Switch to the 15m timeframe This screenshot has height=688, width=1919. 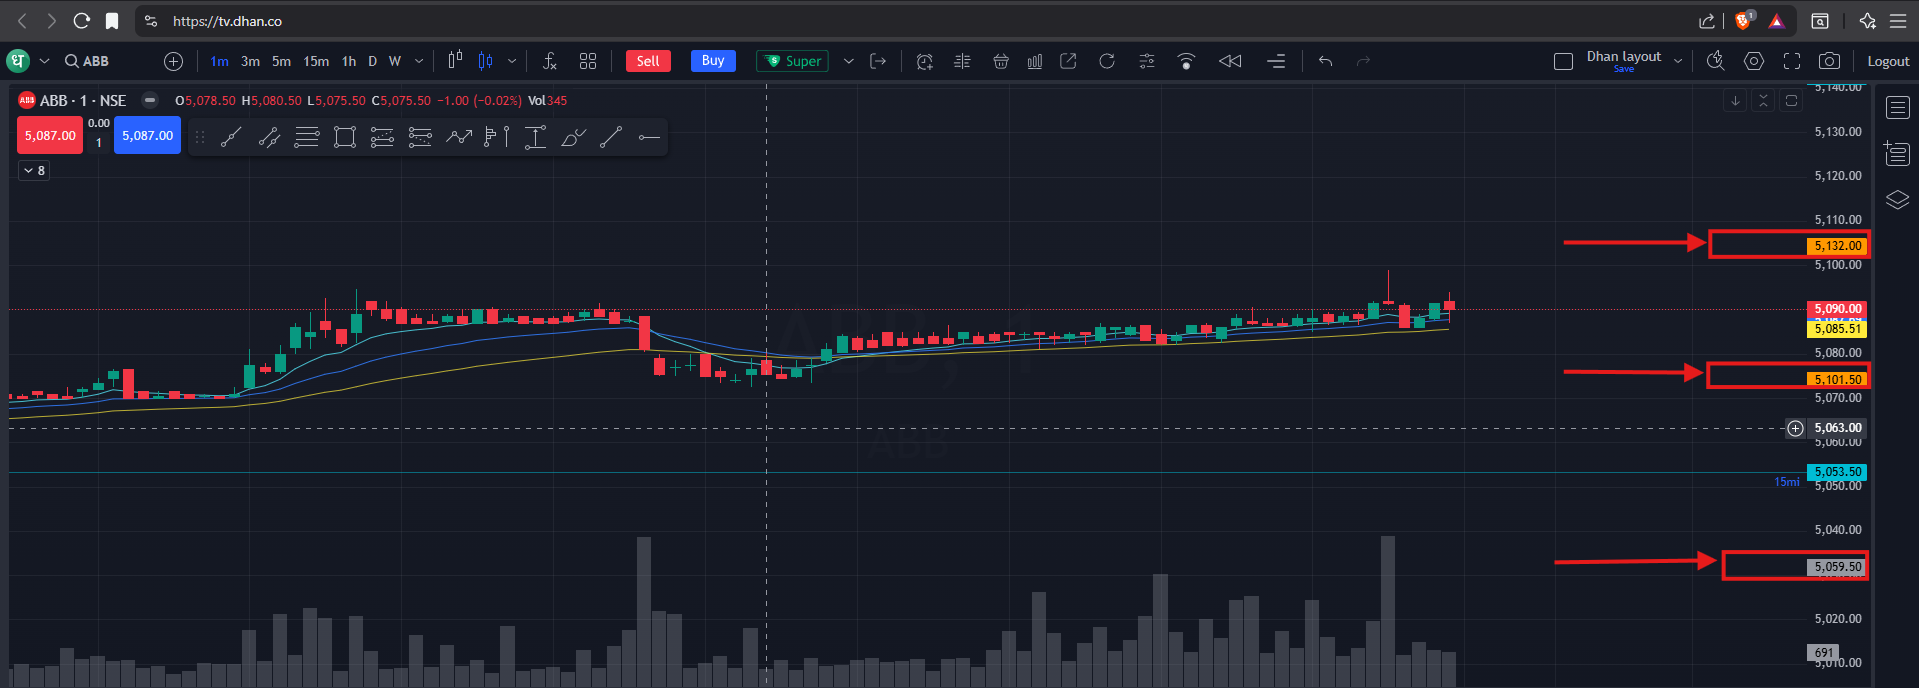[316, 61]
